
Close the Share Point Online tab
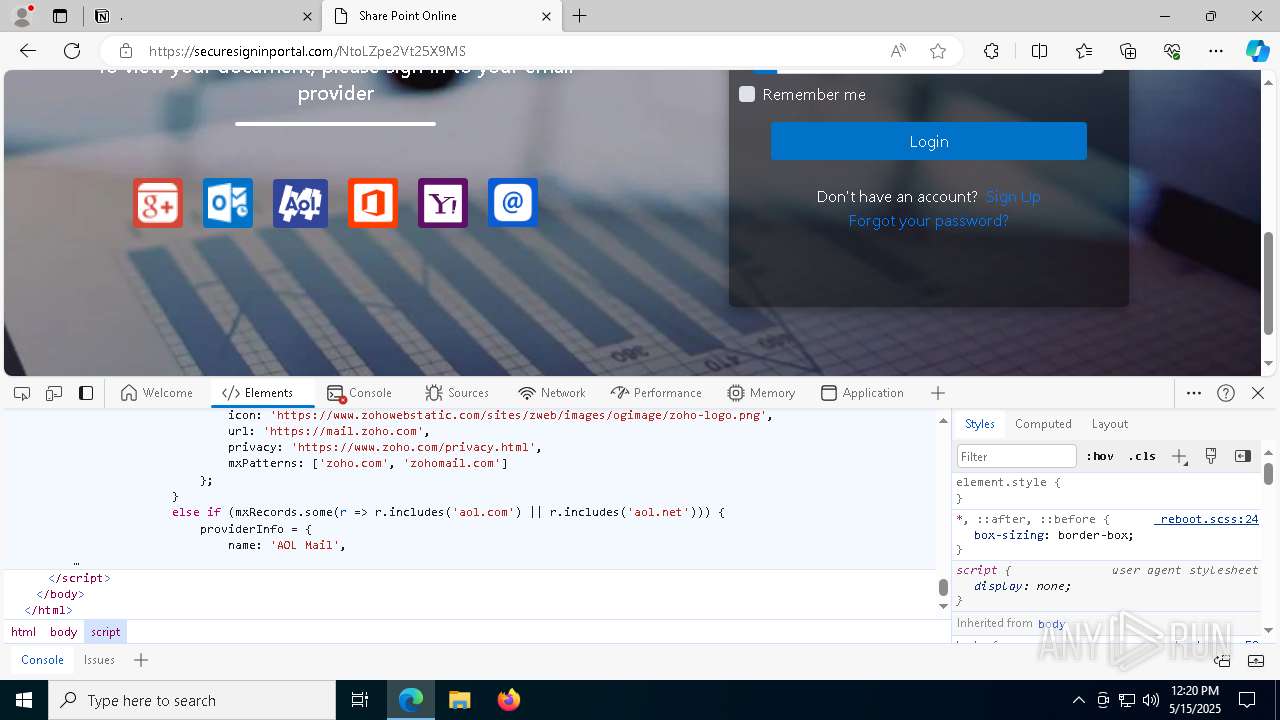coord(546,16)
